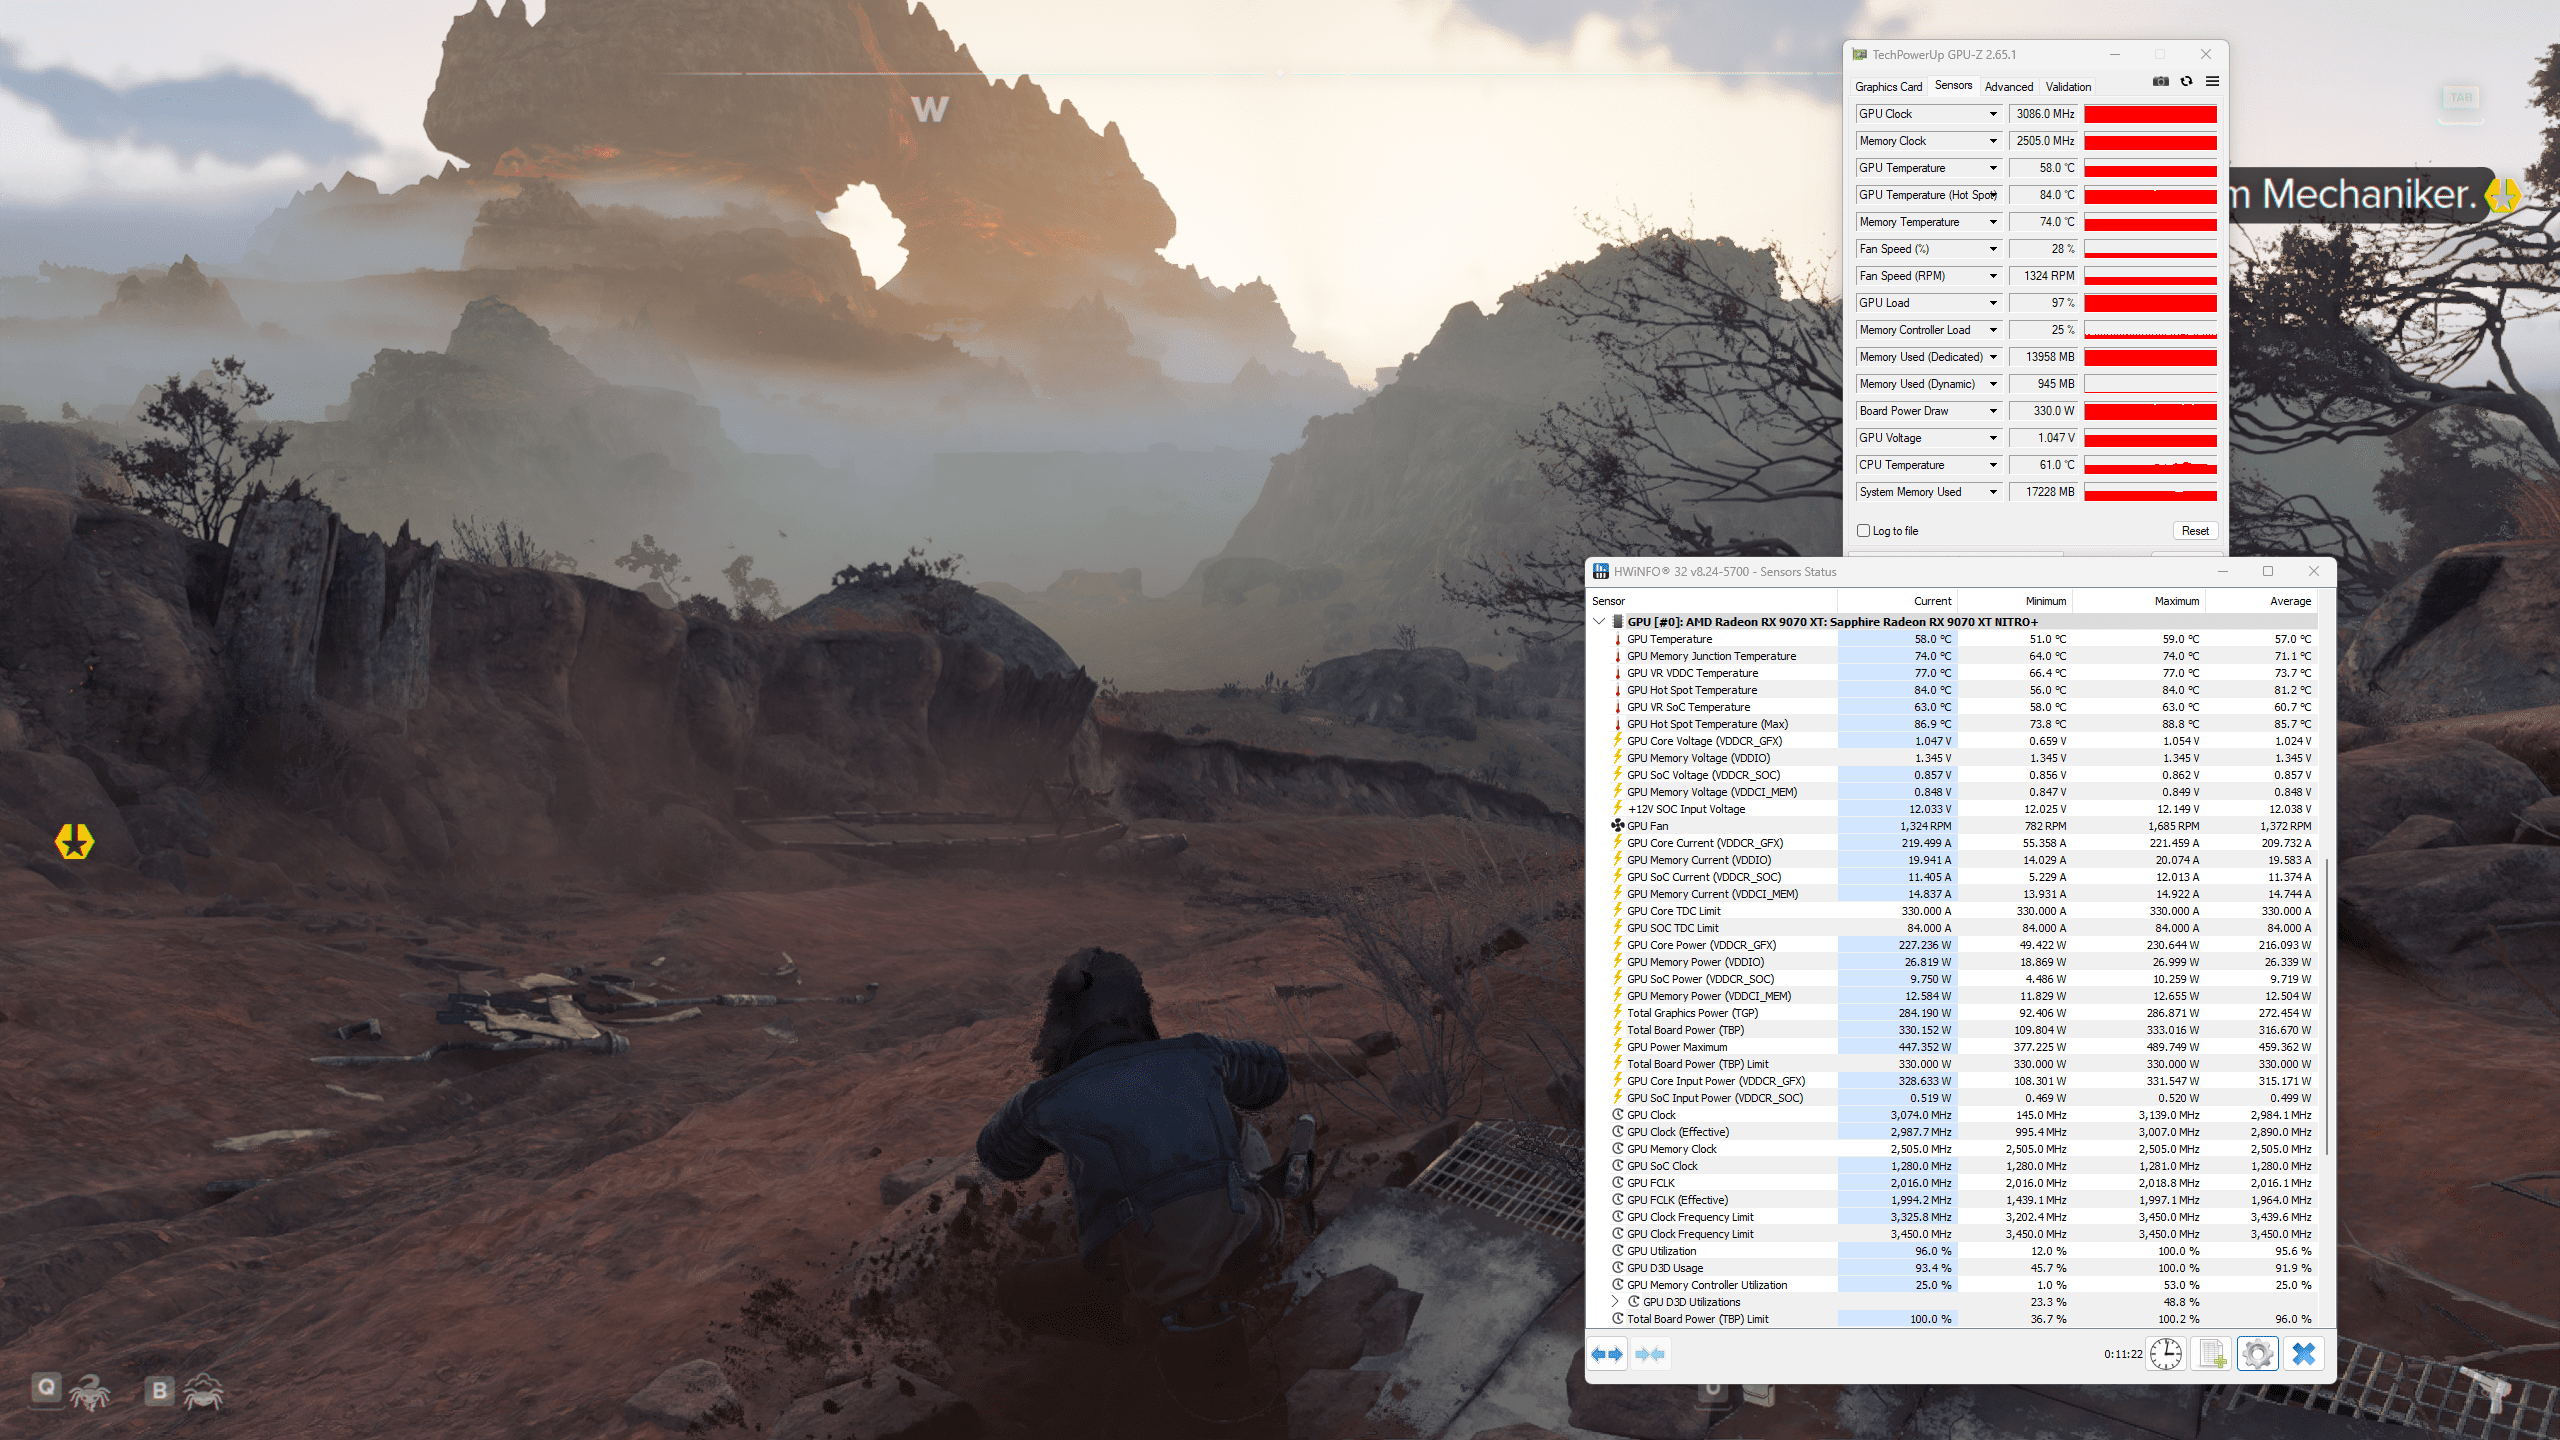The image size is (2560, 1440).
Task: Open the Fan Speed (RPM) dropdown
Action: point(1992,276)
